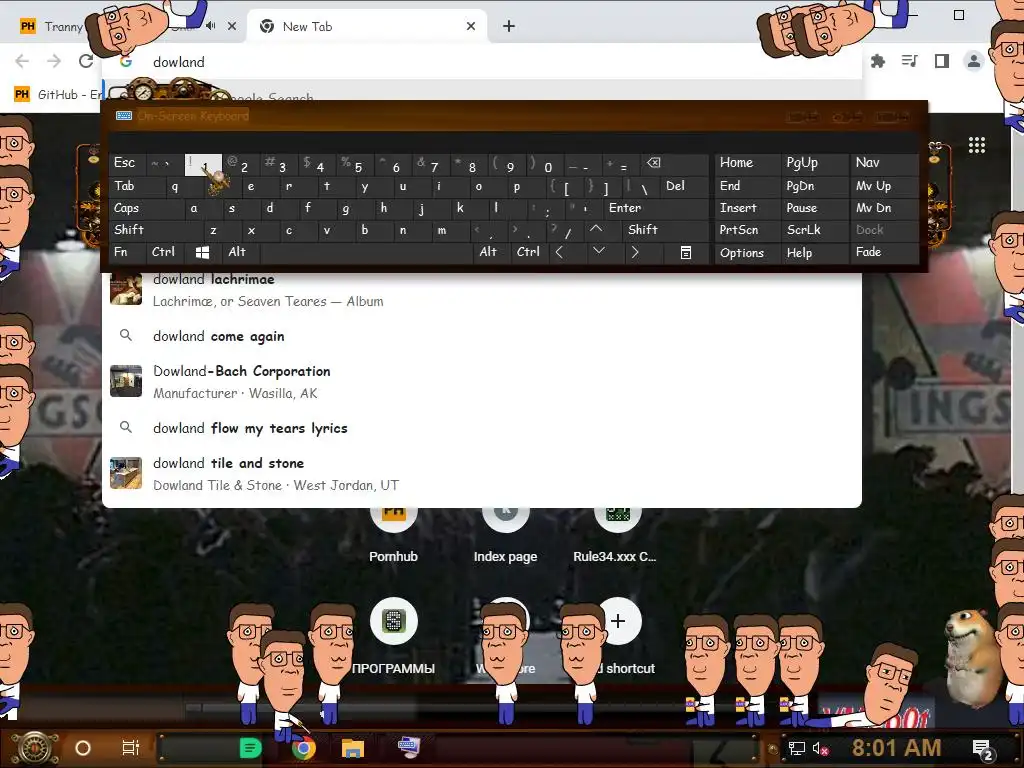Open the Start menu steampunk button

pos(34,748)
